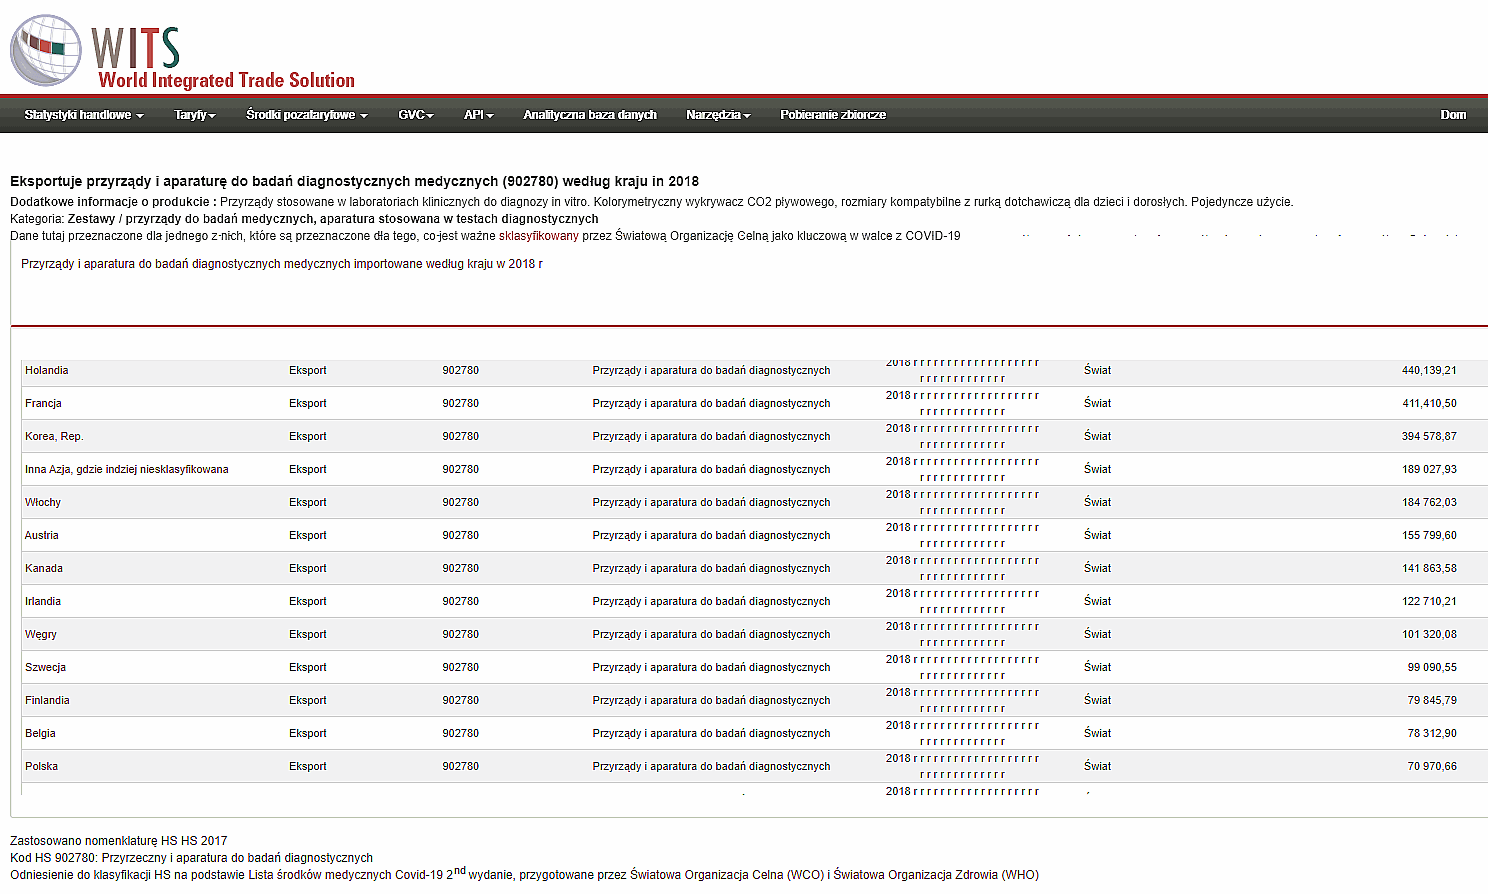Open Analityczna baza danych page
Viewport: 1488px width, 894px height.
click(x=590, y=115)
